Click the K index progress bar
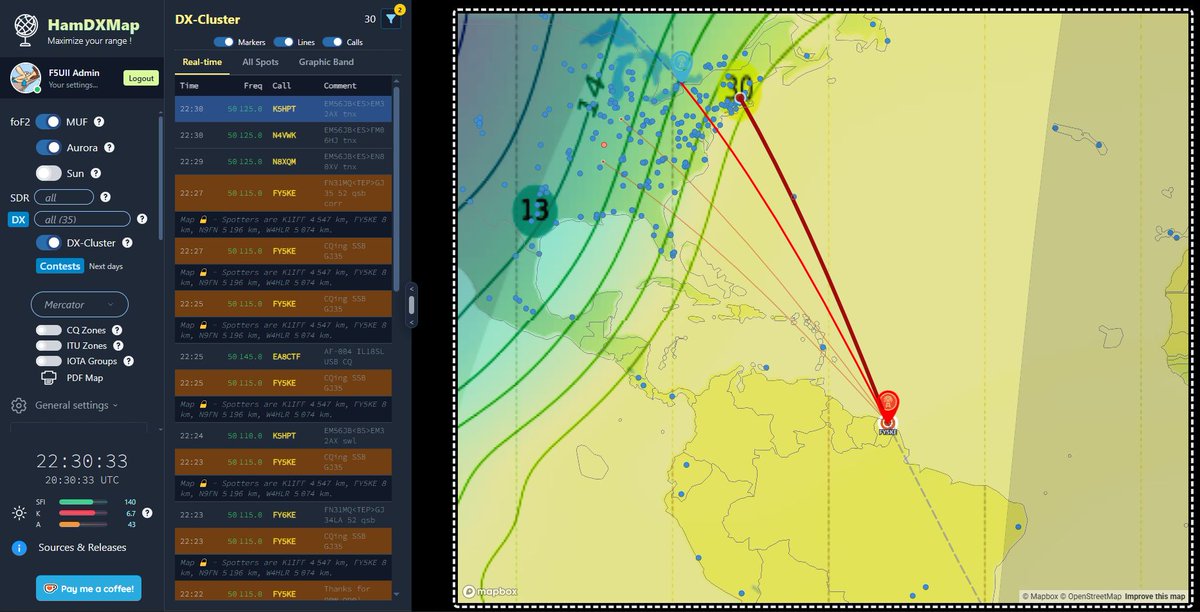 pyautogui.click(x=83, y=513)
